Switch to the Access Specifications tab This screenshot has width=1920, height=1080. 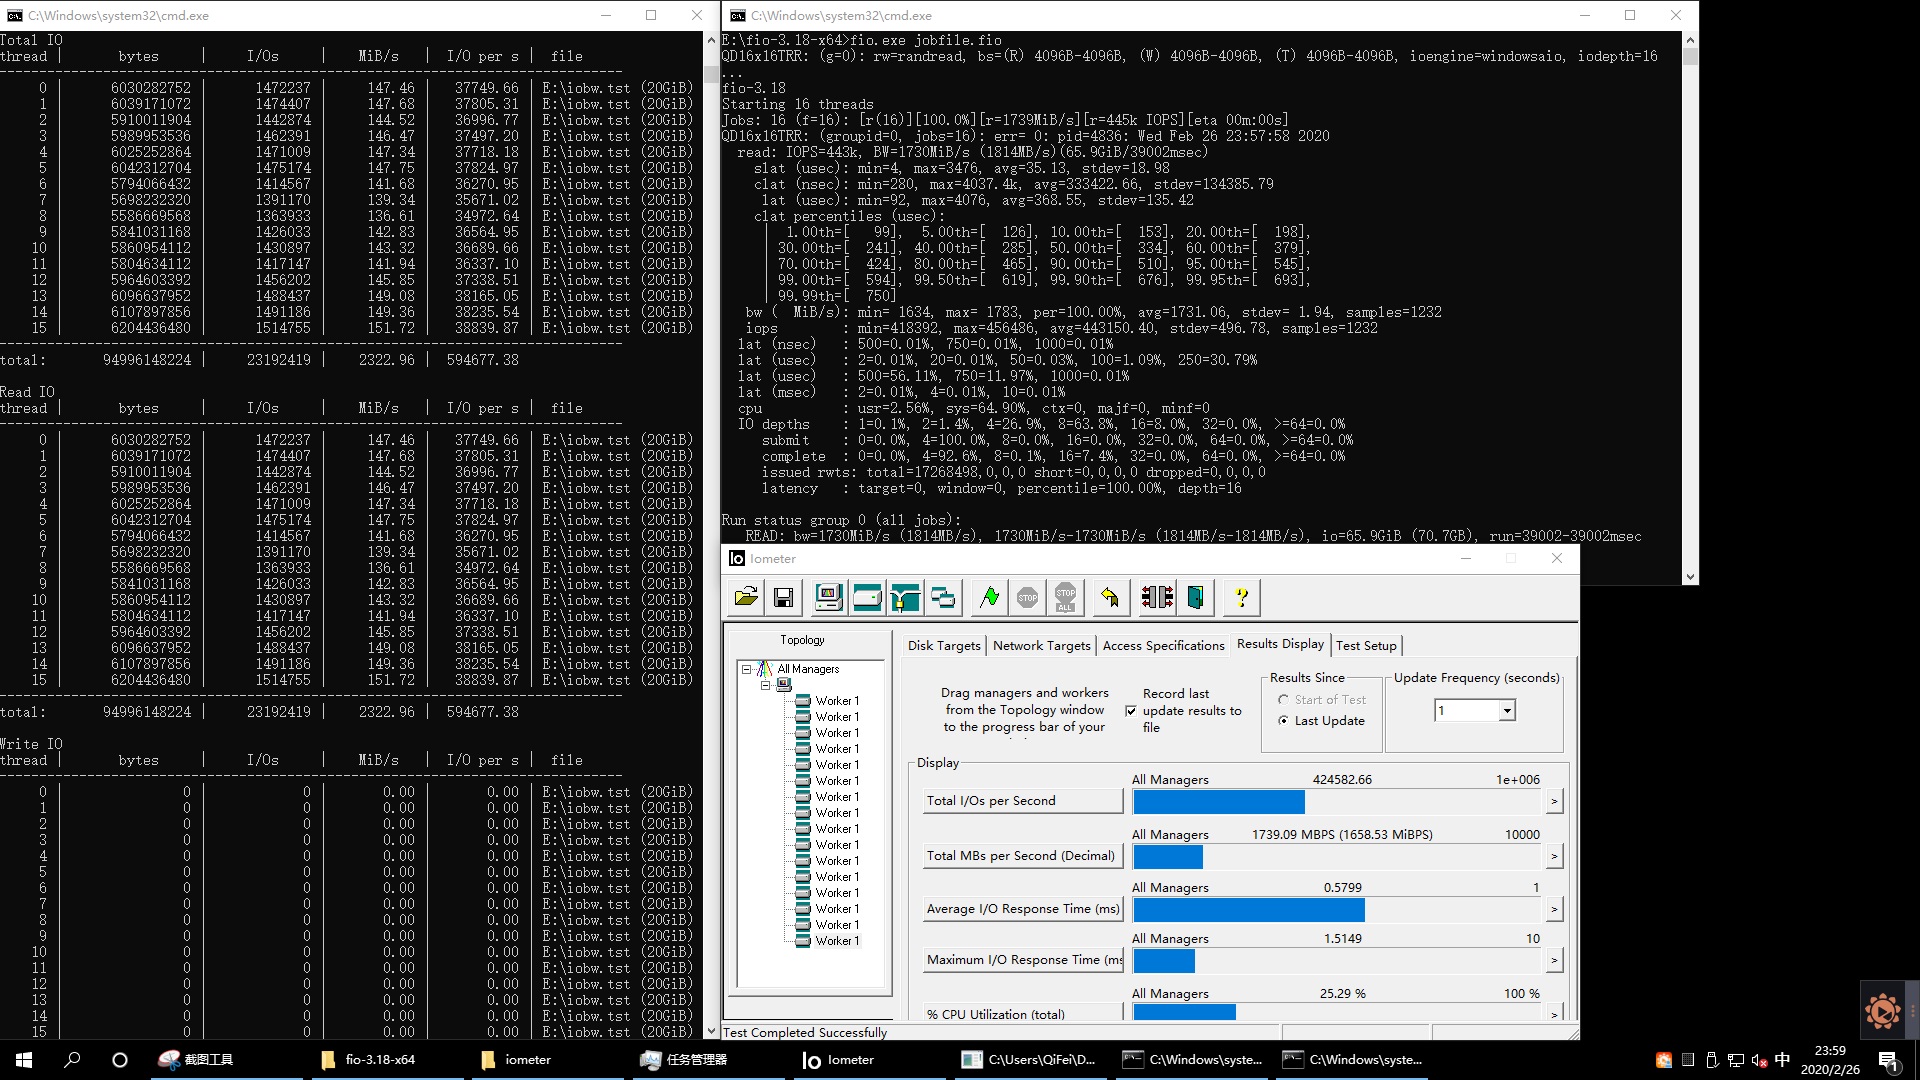coord(1163,645)
